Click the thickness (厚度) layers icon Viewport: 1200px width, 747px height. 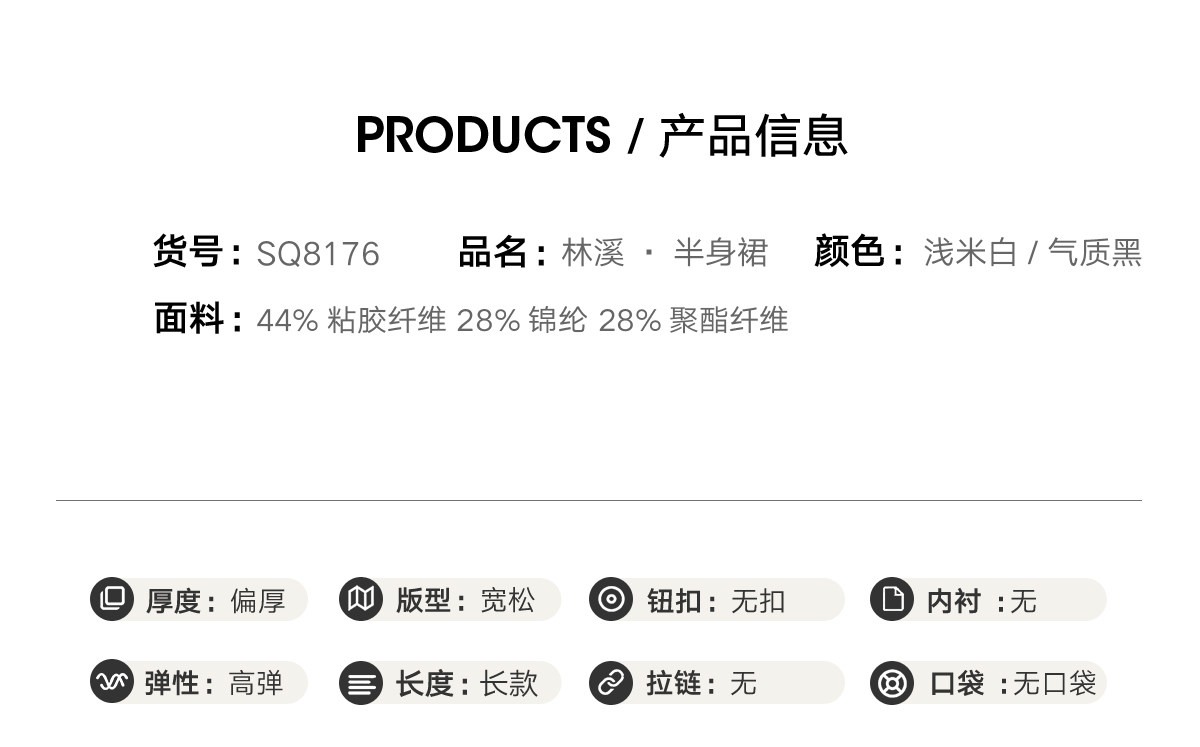pos(112,600)
